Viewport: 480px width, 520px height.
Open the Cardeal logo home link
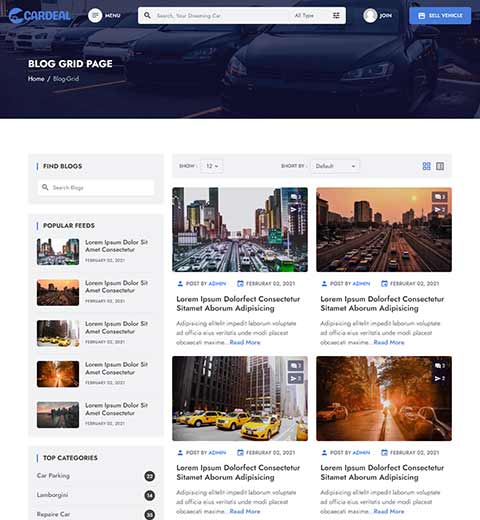40,16
